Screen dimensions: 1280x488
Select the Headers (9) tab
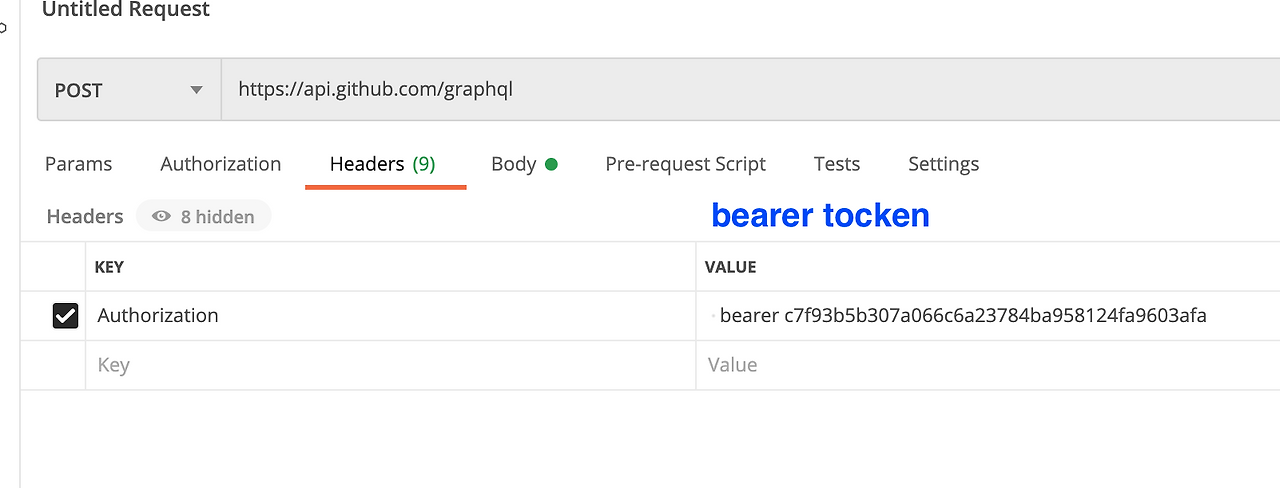pos(383,164)
